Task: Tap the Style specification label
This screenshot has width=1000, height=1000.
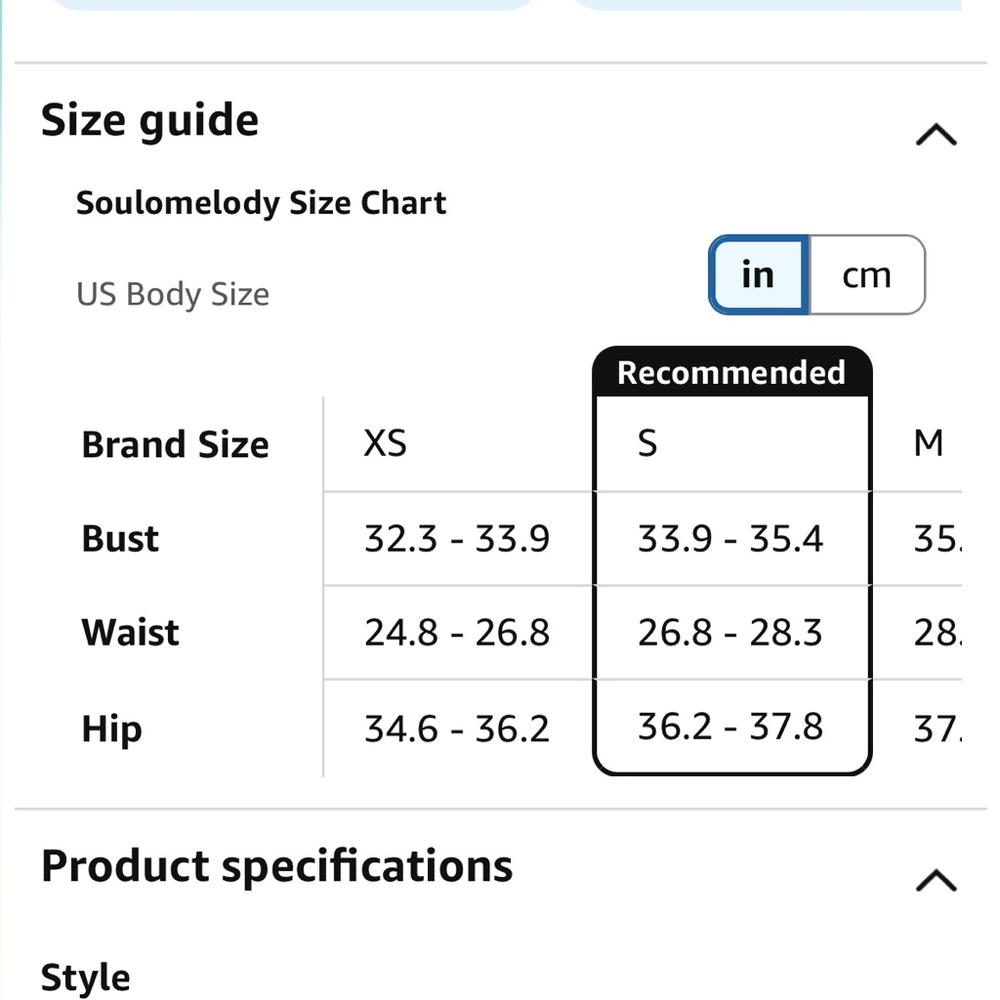Action: (85, 977)
